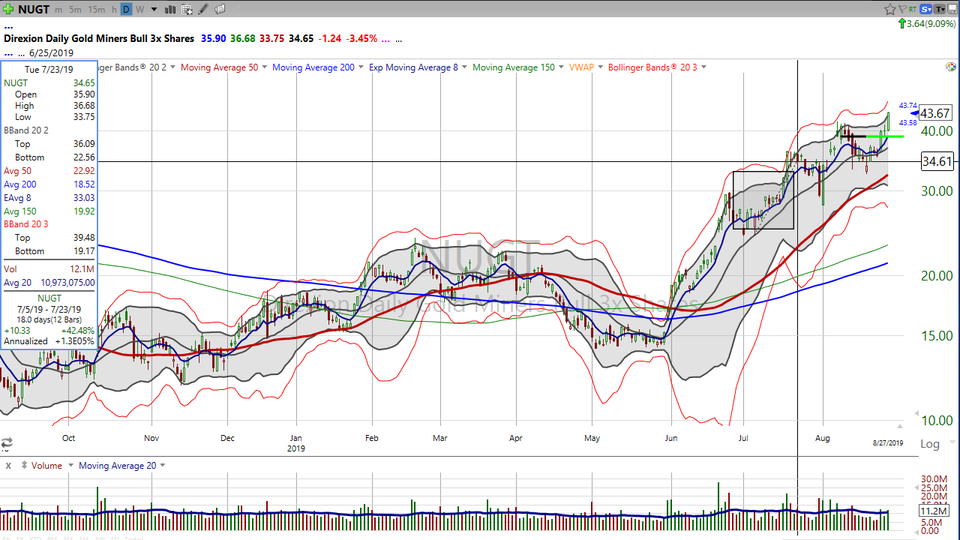Select the 5m timeframe button
960x540 pixels.
(x=75, y=9)
